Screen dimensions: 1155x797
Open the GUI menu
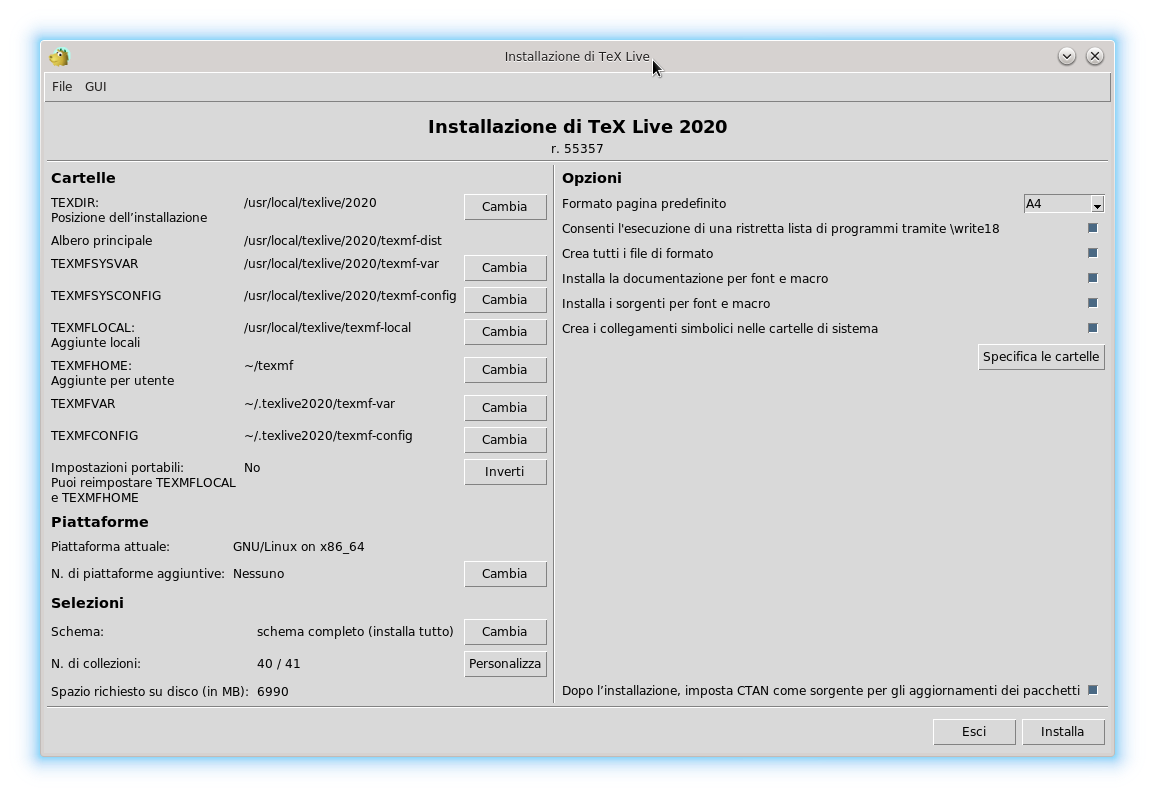96,87
